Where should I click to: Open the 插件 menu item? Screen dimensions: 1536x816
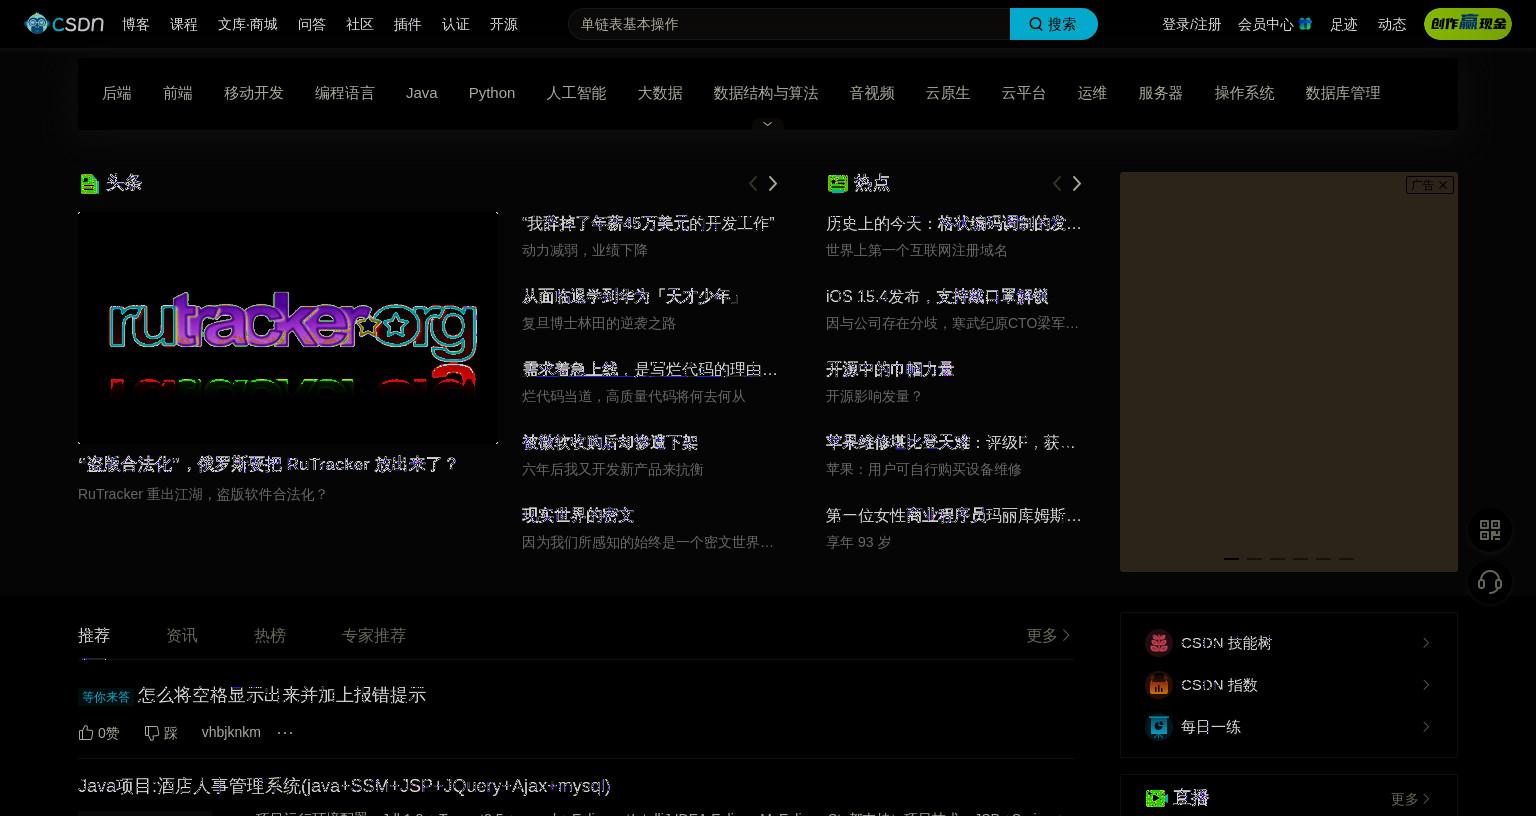pos(408,24)
